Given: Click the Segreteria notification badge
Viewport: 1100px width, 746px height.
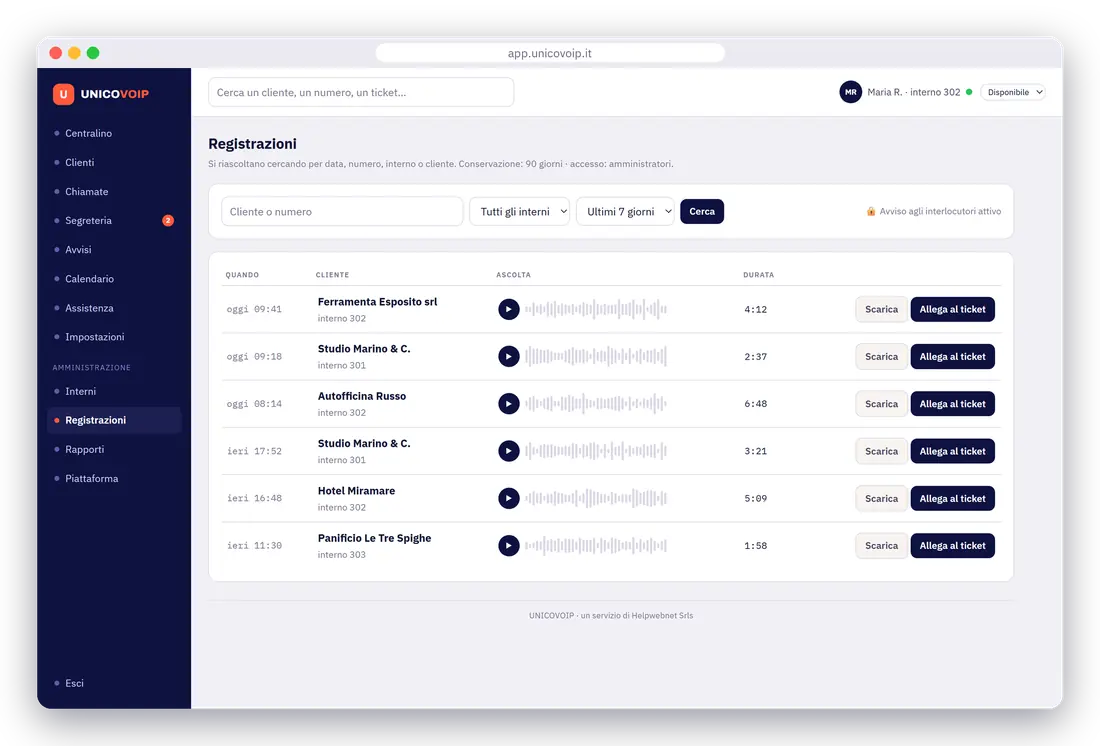Looking at the screenshot, I should click(x=168, y=220).
